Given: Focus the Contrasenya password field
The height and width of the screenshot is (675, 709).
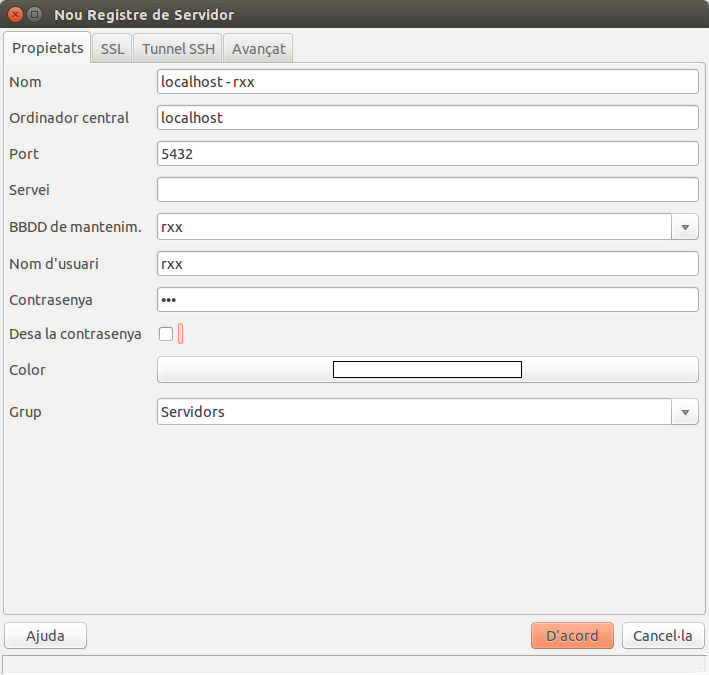Looking at the screenshot, I should tap(427, 300).
